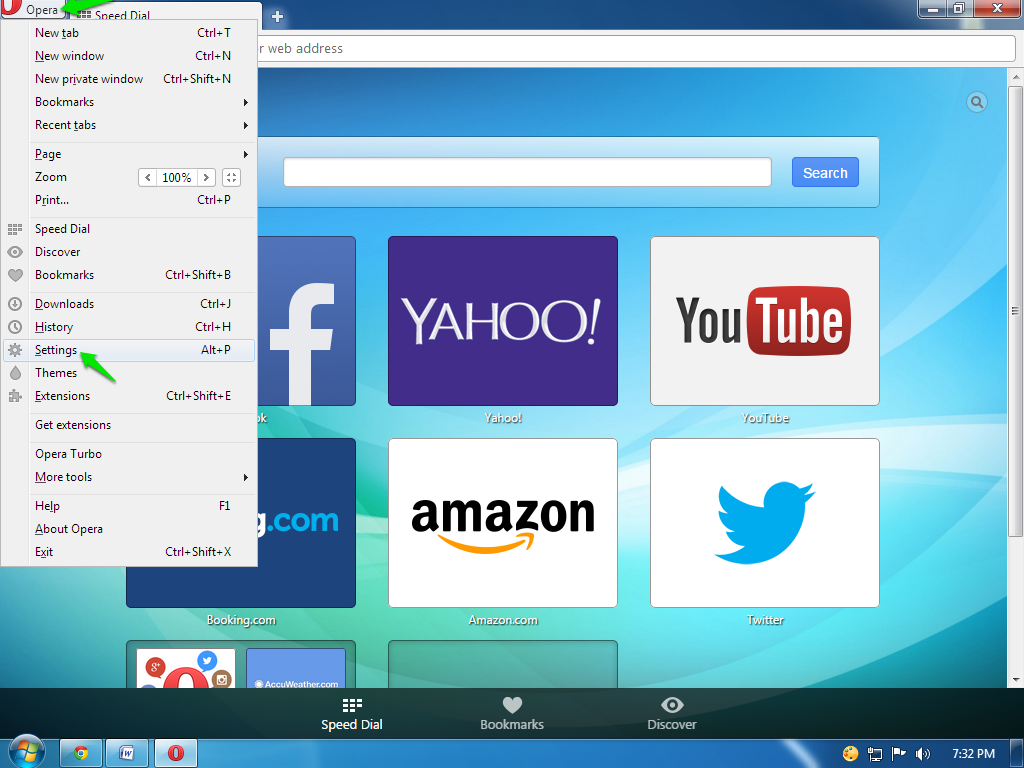Click the Word icon in taskbar
This screenshot has height=768, width=1024.
pos(127,753)
